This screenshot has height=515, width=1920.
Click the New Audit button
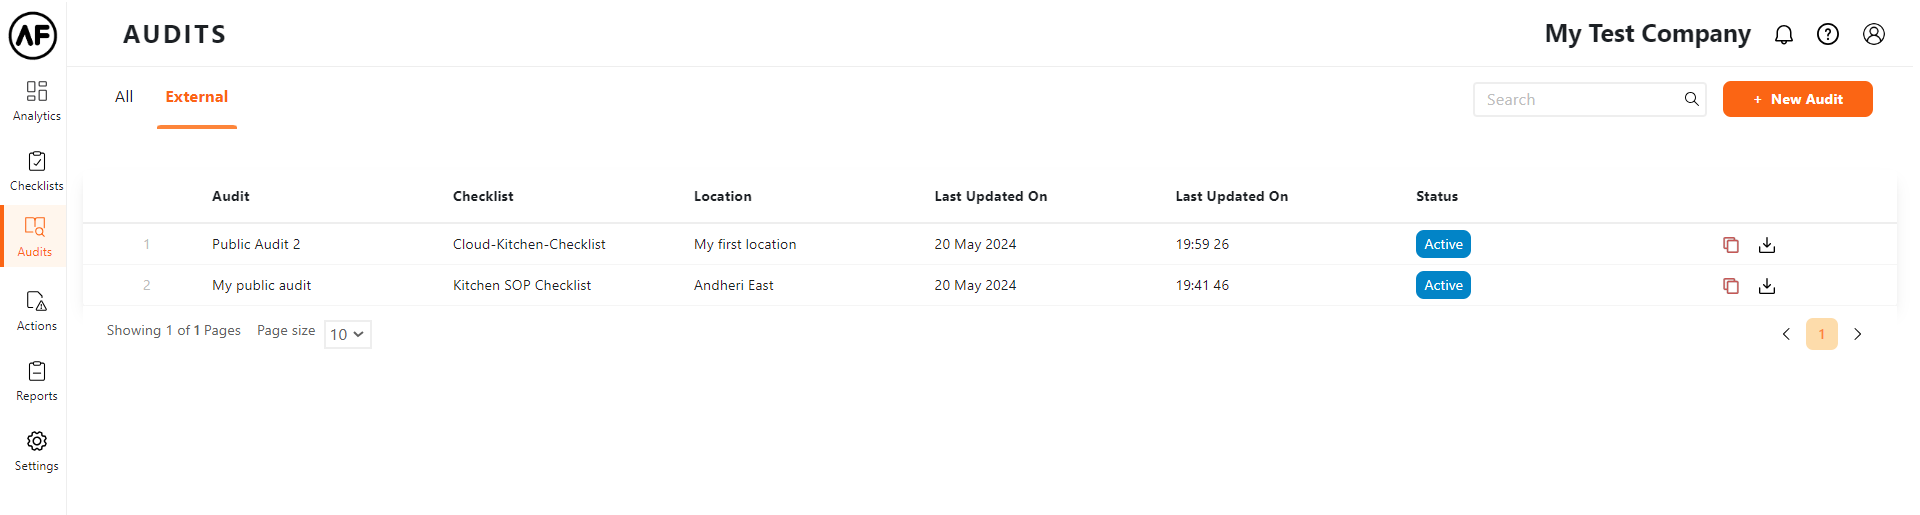pyautogui.click(x=1797, y=99)
